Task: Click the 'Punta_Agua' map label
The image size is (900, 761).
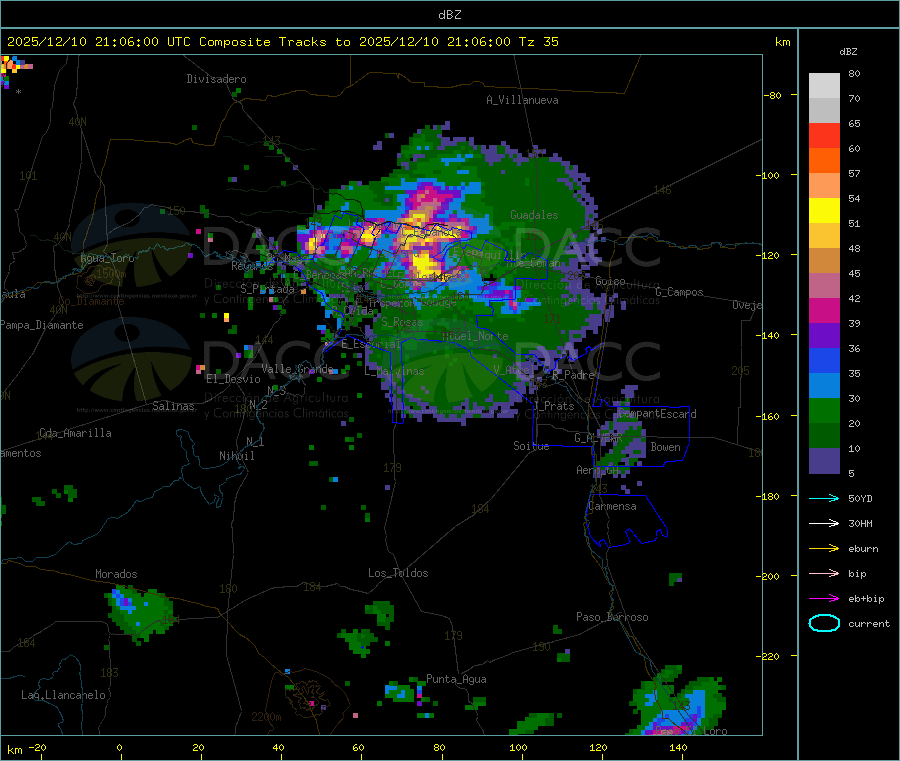Action: [456, 679]
